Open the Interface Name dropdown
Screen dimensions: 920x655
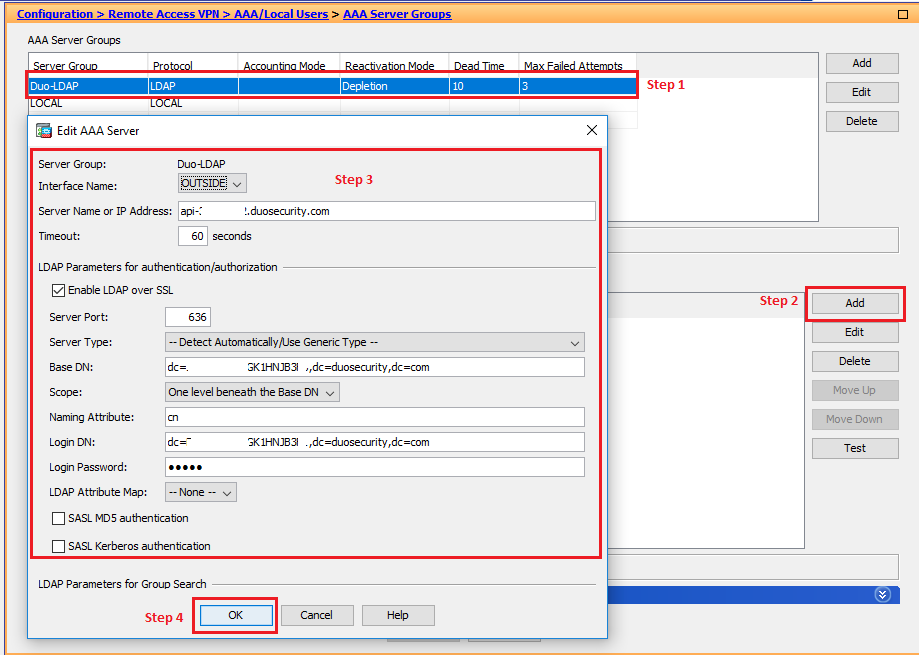tap(212, 184)
